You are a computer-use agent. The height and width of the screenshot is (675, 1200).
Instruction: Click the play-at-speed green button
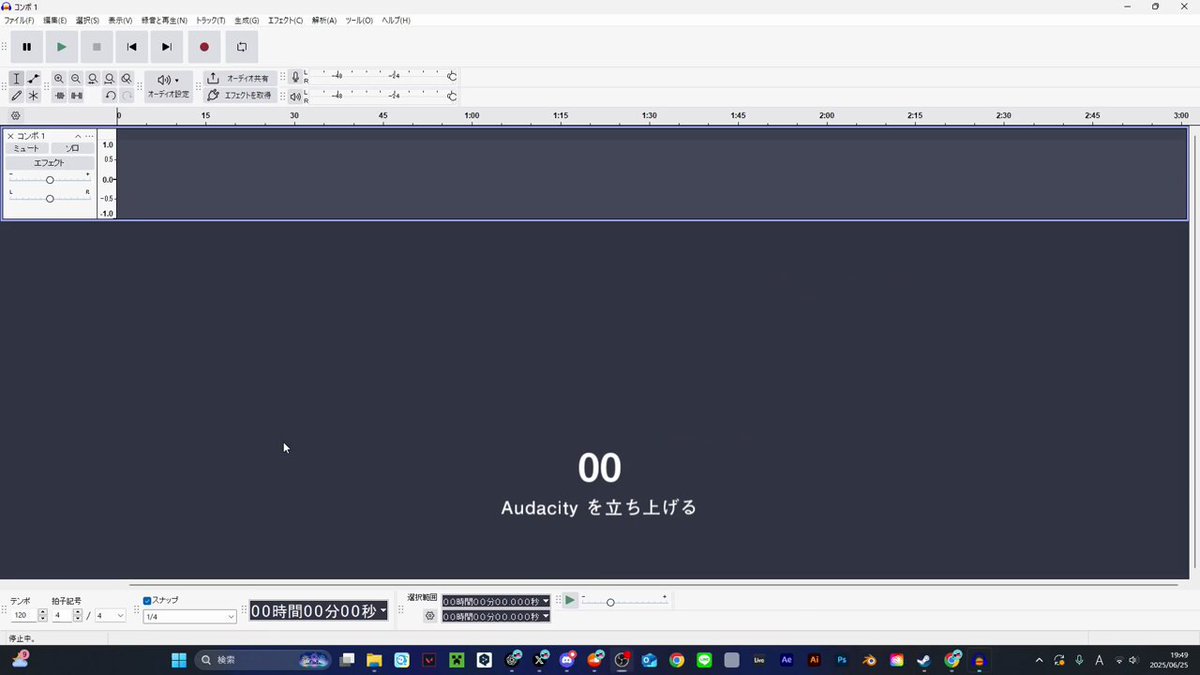pyautogui.click(x=570, y=600)
